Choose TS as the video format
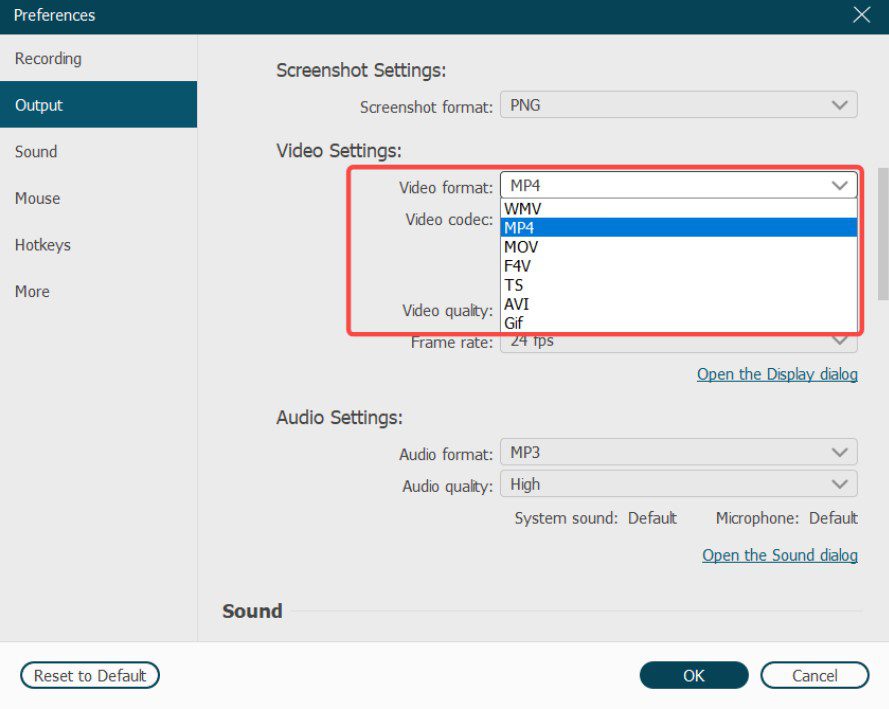Image resolution: width=889 pixels, height=709 pixels. pos(514,285)
